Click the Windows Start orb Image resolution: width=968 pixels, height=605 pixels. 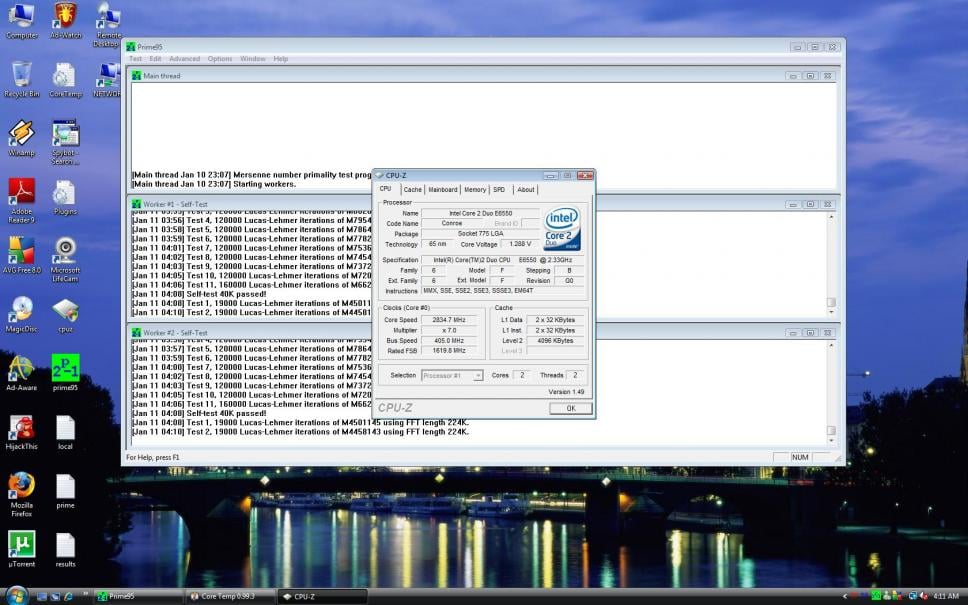(17, 595)
